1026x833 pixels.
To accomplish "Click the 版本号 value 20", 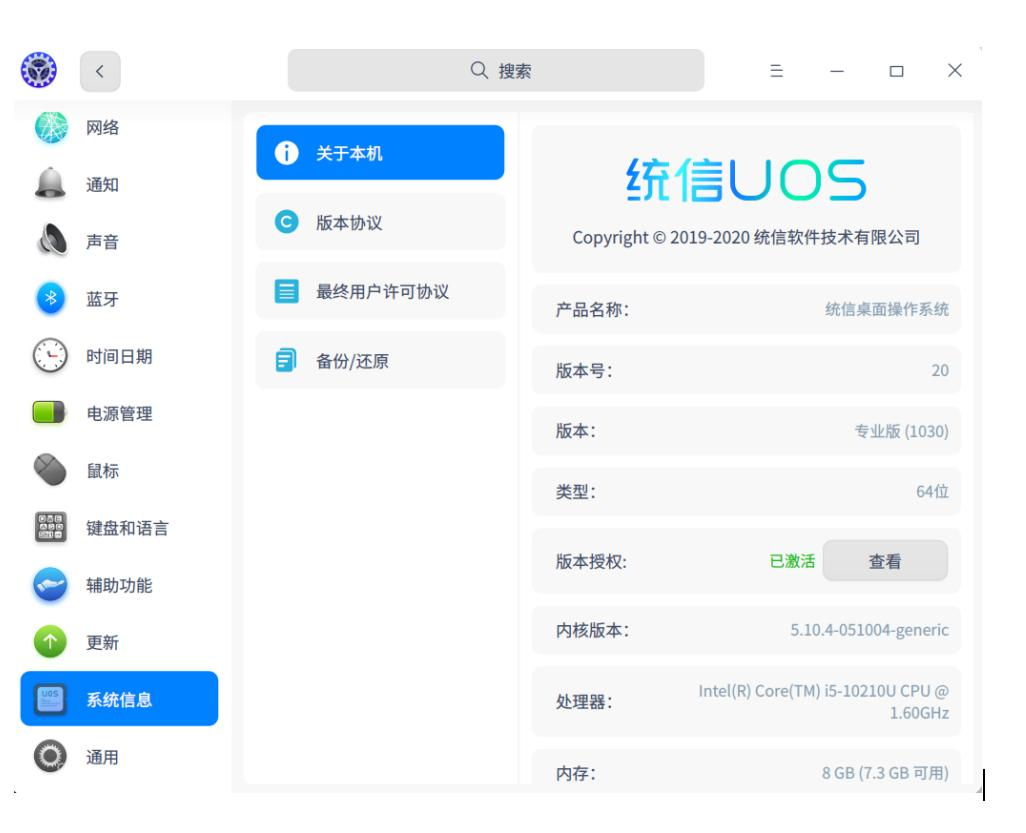I will coord(940,370).
